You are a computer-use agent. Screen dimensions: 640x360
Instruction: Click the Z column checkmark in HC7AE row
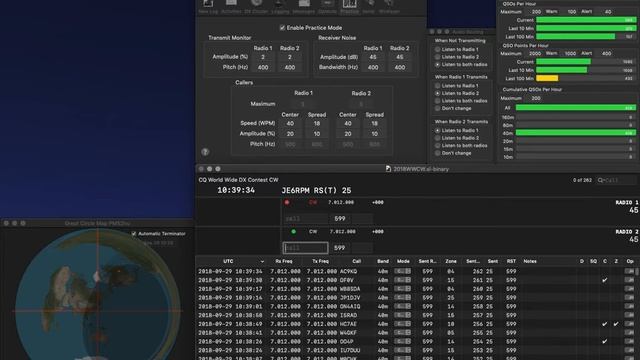pos(616,324)
